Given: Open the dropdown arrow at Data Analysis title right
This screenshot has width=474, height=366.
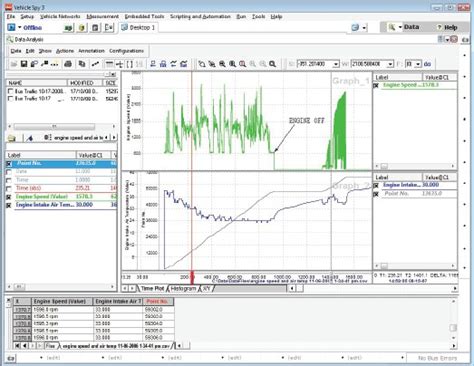Looking at the screenshot, I should click(447, 40).
